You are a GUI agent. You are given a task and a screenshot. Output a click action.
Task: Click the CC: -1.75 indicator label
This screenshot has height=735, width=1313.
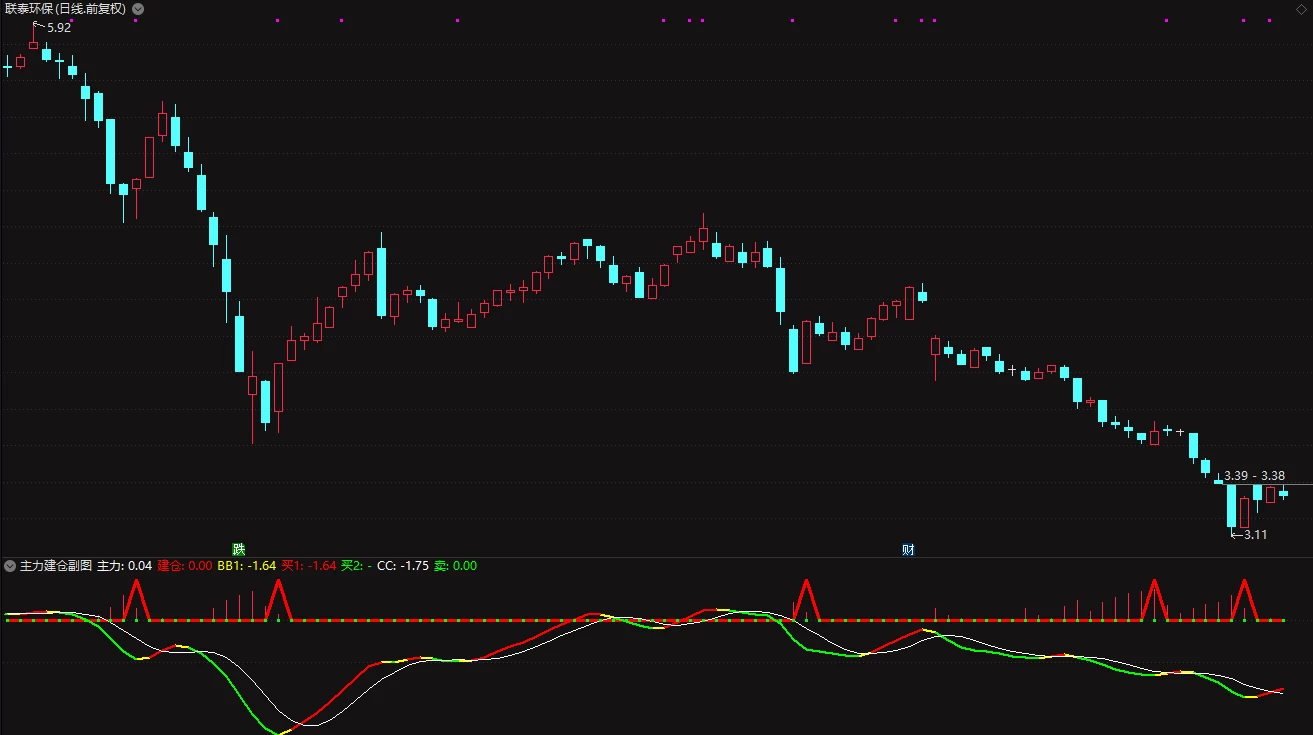coord(403,566)
